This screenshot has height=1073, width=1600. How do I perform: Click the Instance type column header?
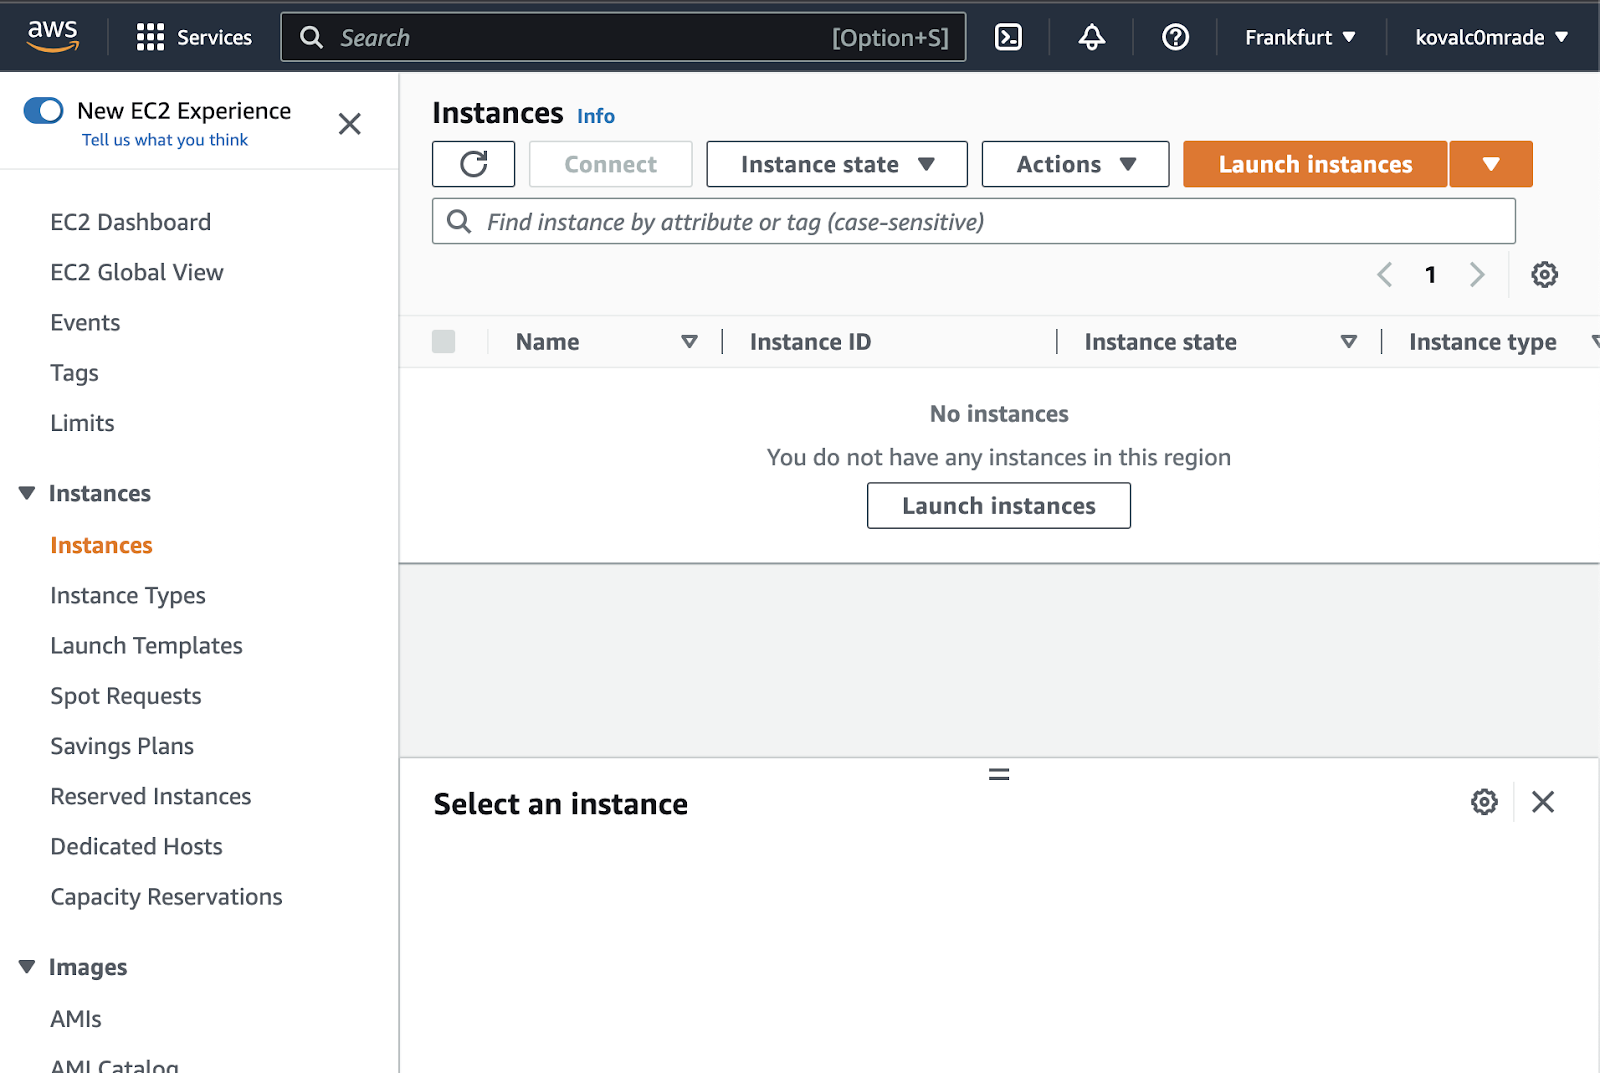tap(1482, 342)
